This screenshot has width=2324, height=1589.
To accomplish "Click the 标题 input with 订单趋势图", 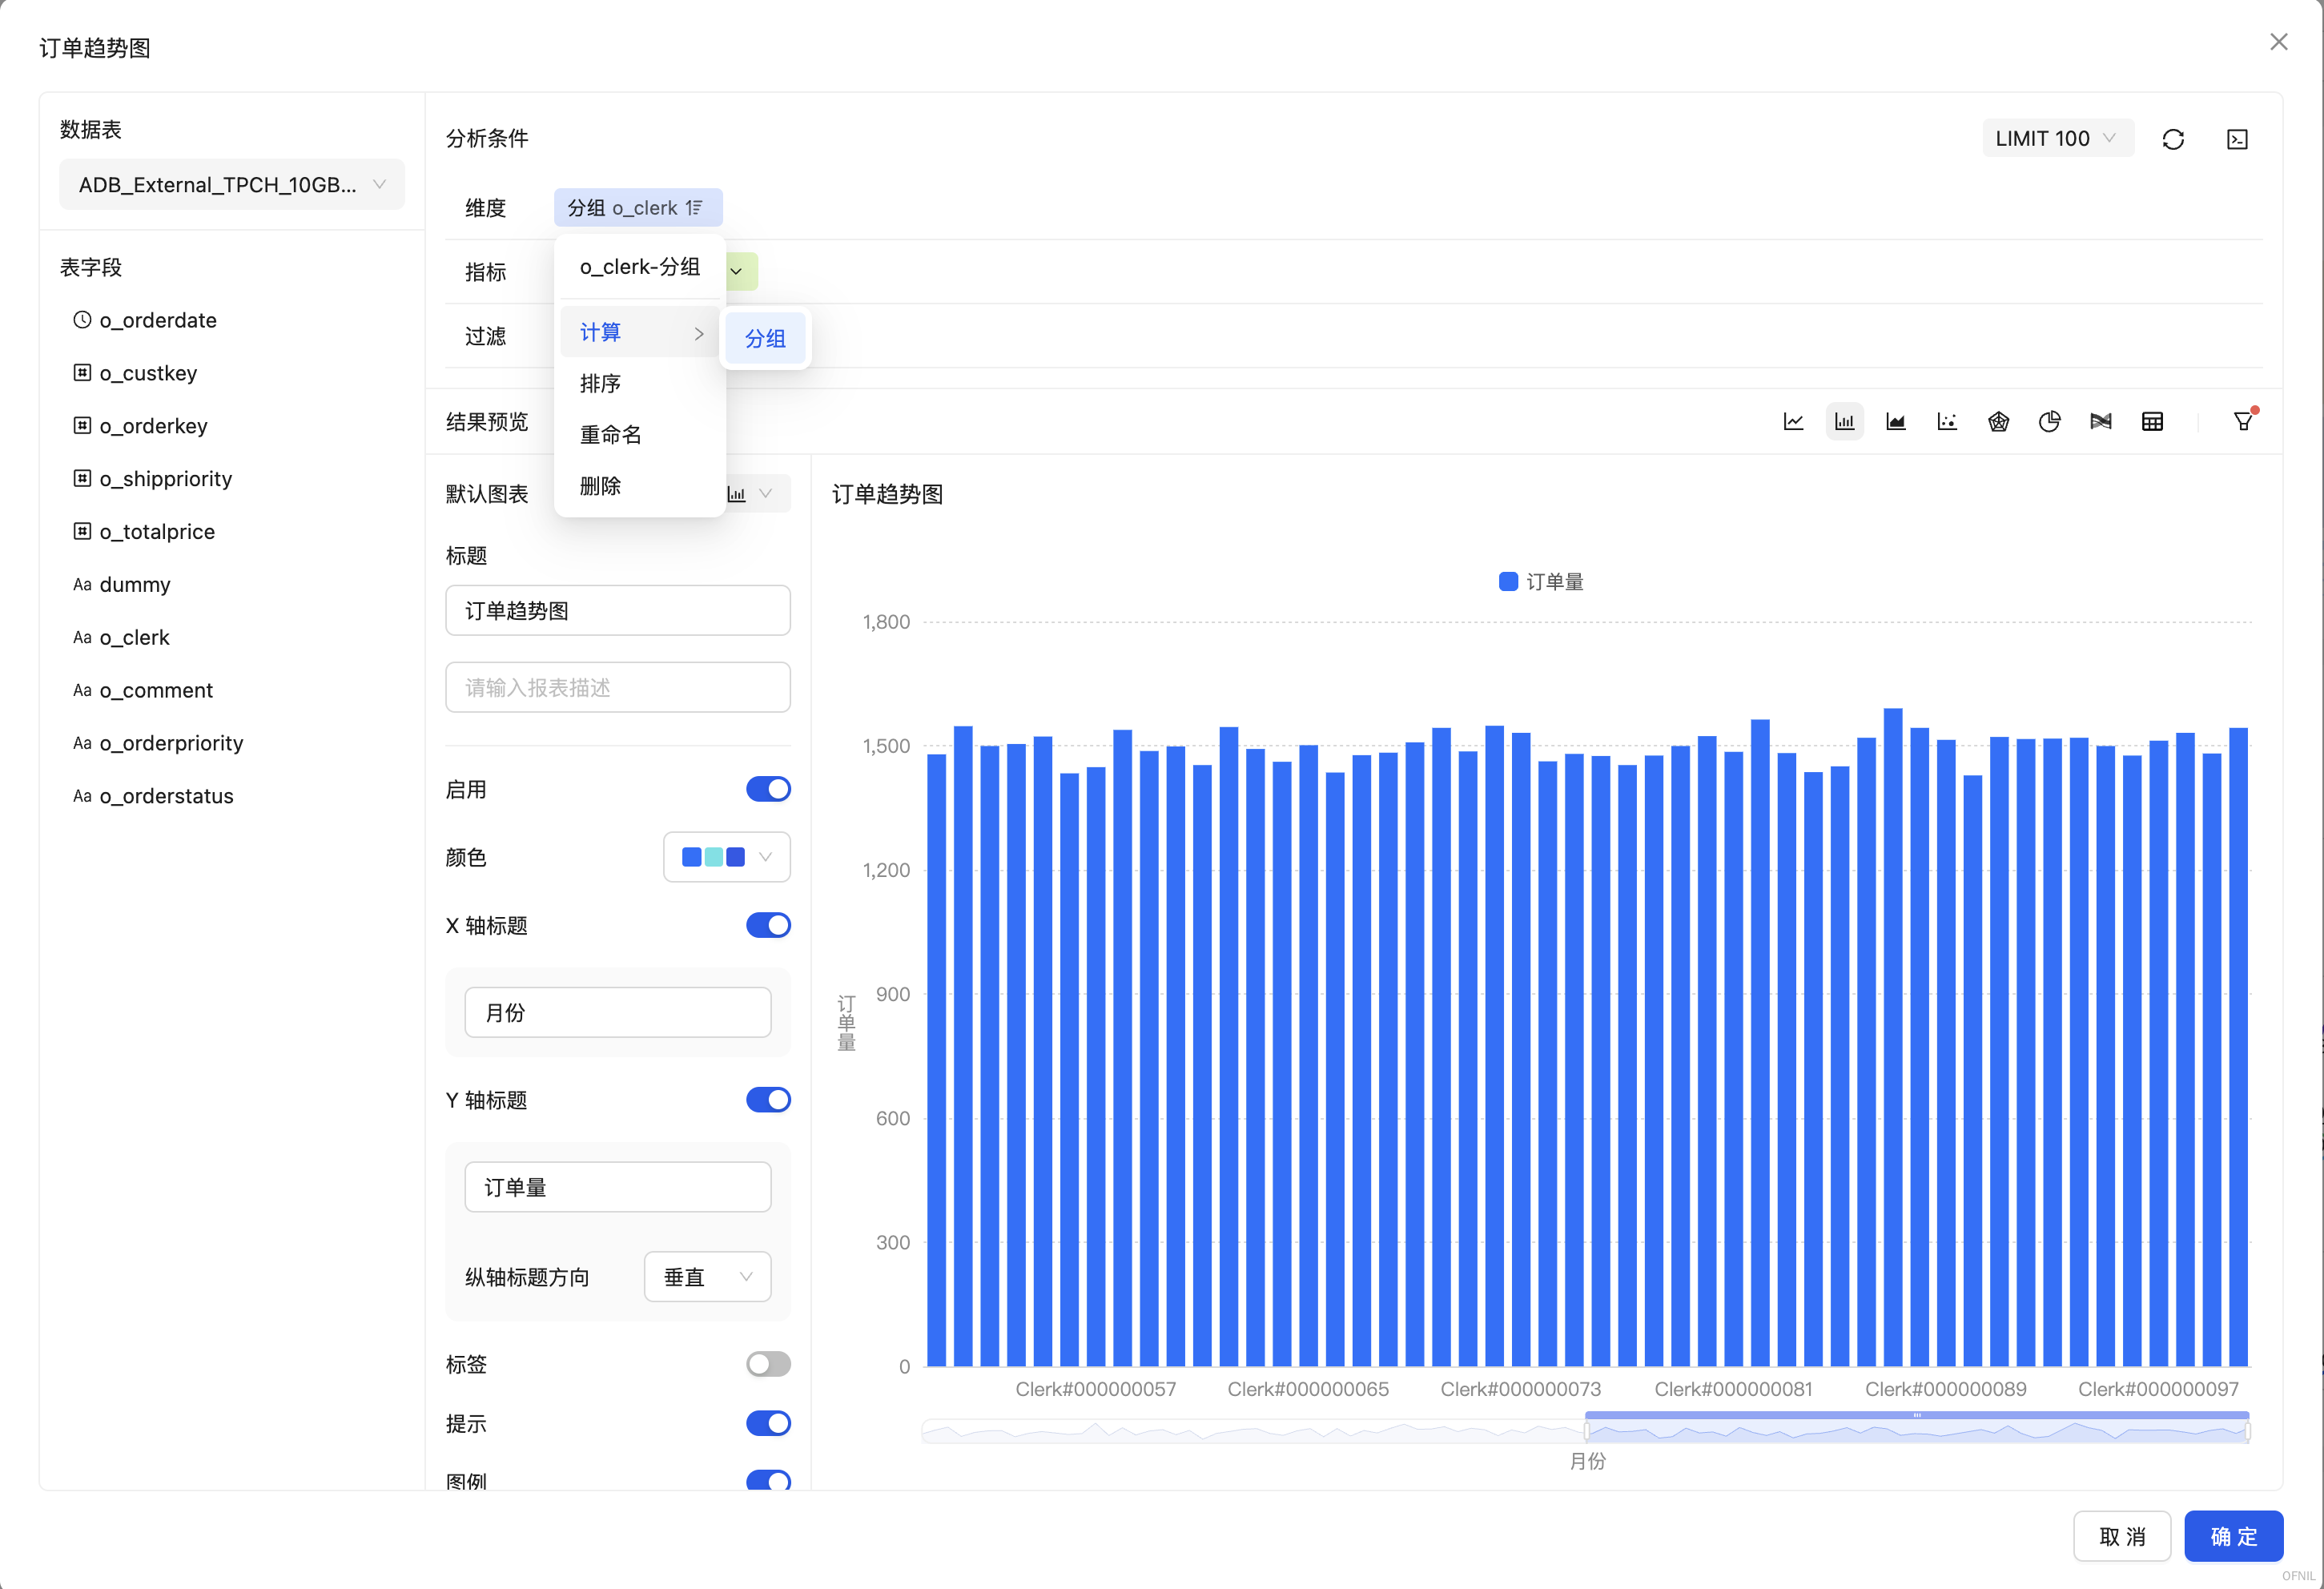I will click(618, 611).
